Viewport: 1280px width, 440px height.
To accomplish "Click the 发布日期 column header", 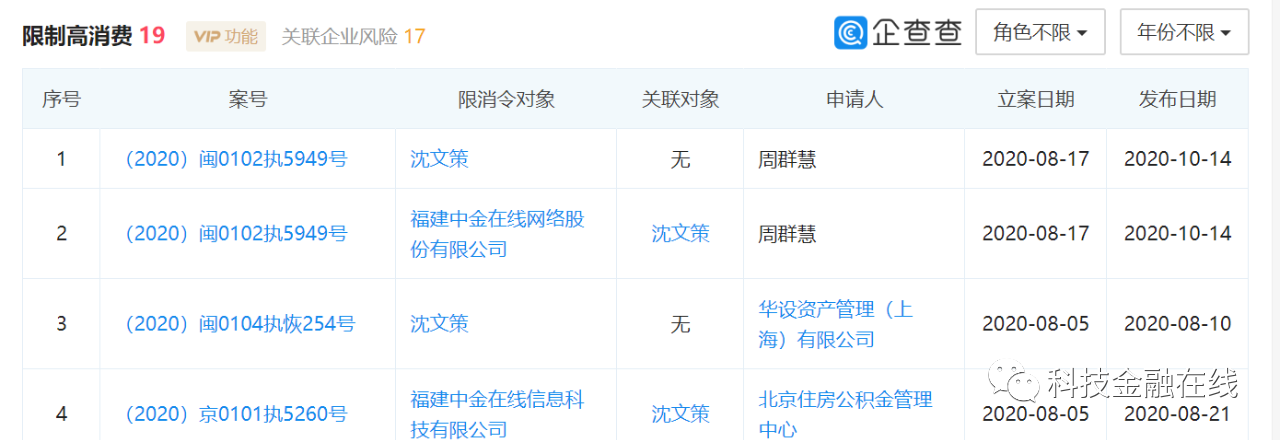I will click(x=1177, y=99).
